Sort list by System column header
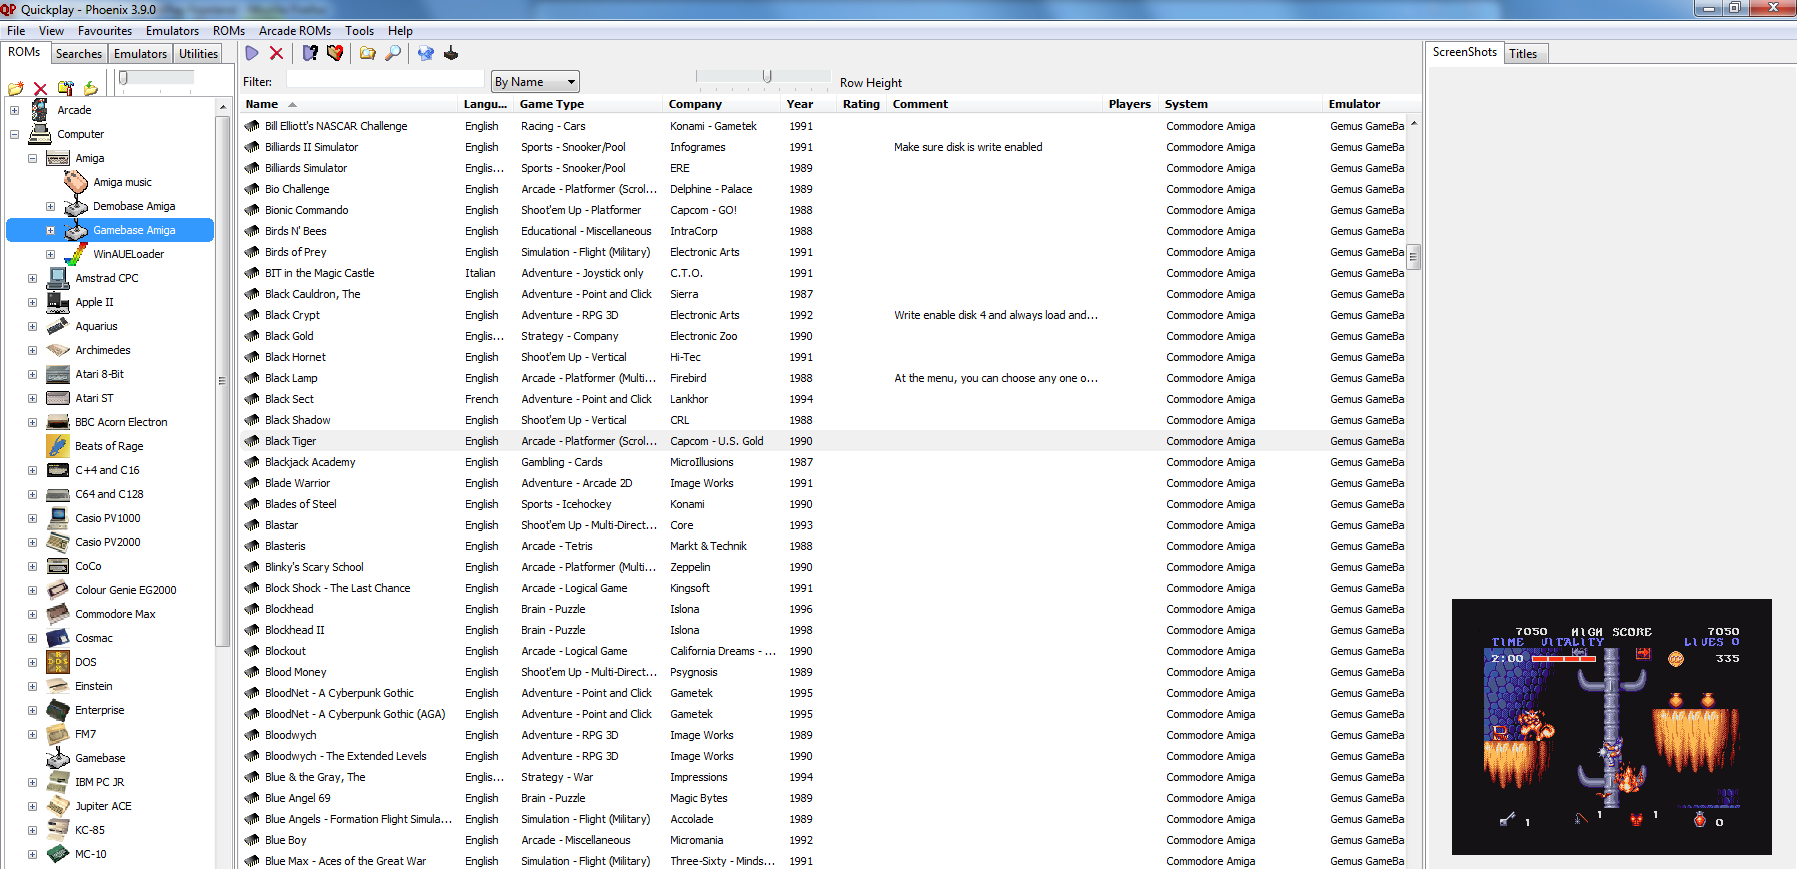This screenshot has height=869, width=1797. 1242,104
